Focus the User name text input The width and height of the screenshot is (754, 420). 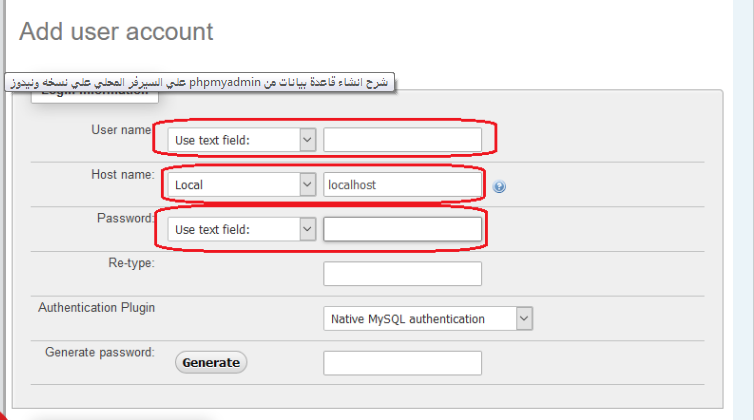[x=402, y=140]
